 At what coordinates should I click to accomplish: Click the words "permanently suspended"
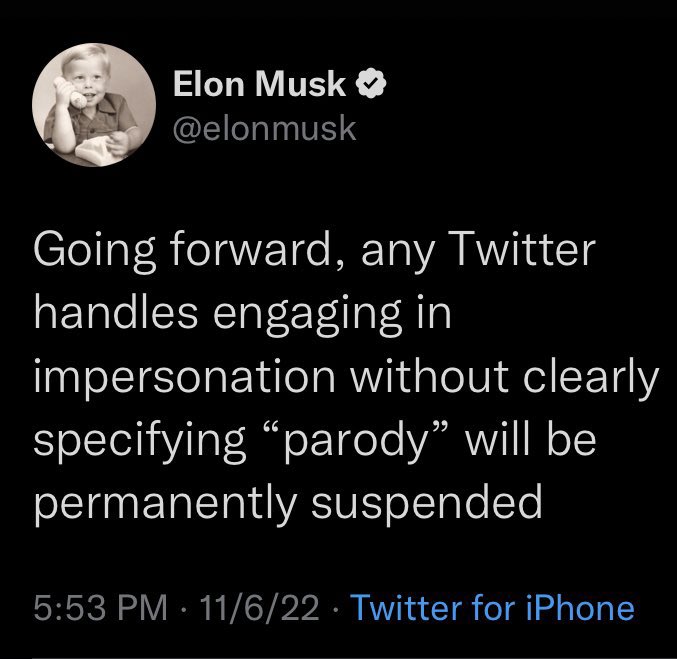[288, 503]
